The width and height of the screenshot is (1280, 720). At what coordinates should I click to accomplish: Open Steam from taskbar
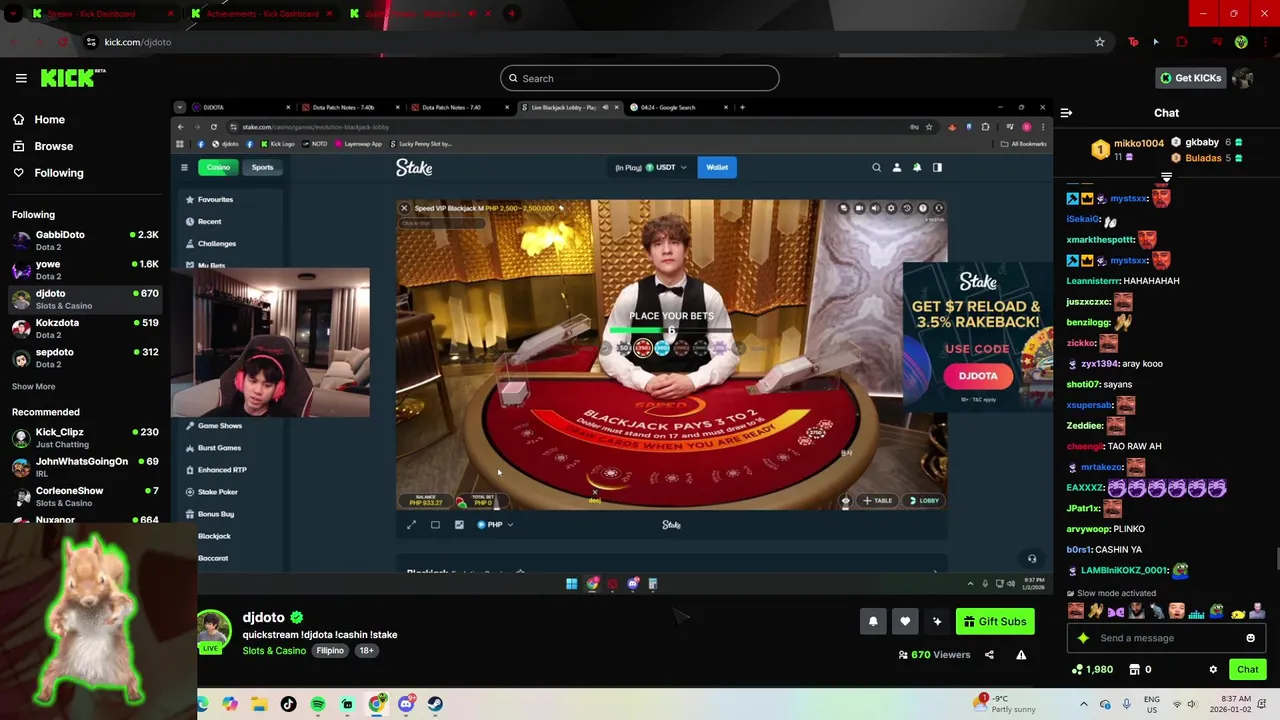[435, 704]
